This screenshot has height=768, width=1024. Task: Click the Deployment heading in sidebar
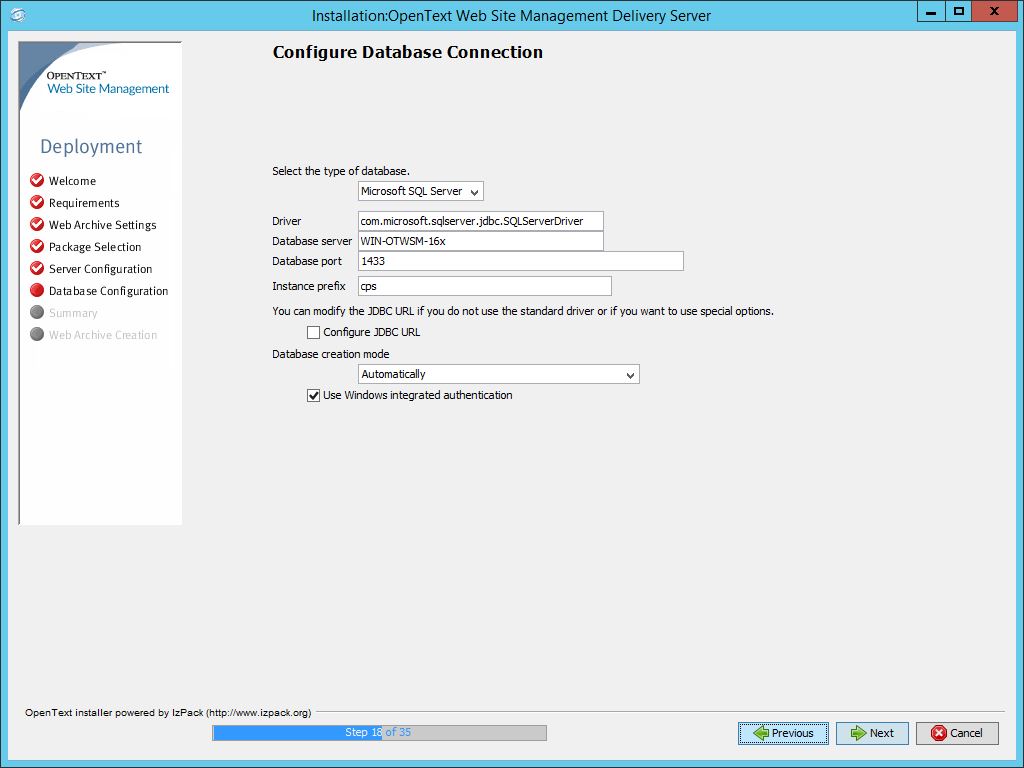coord(91,146)
